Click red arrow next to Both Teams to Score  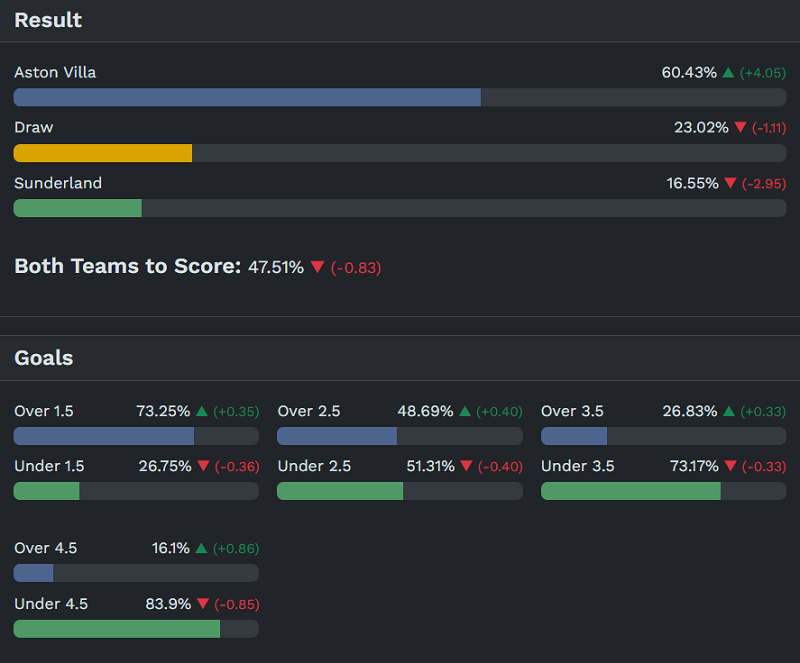317,267
